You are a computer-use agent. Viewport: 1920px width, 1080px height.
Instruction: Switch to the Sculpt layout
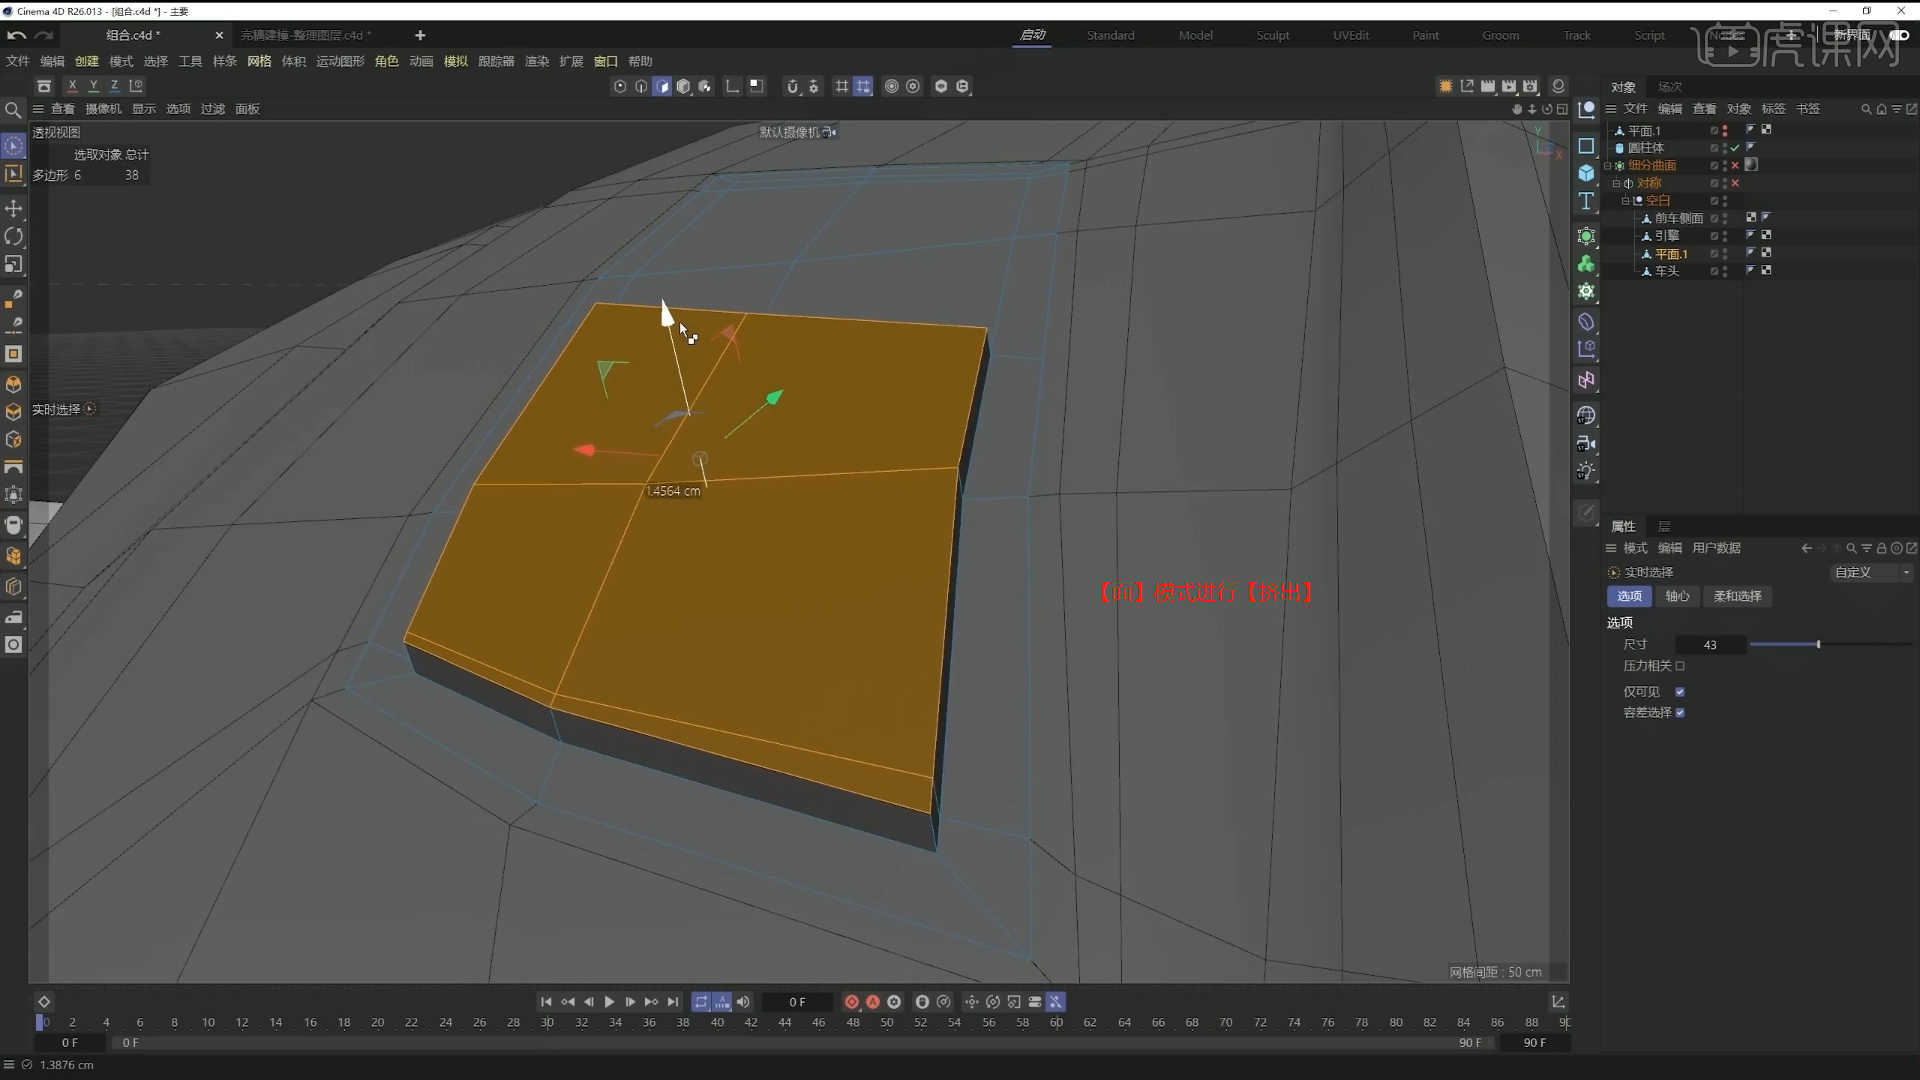pos(1272,35)
